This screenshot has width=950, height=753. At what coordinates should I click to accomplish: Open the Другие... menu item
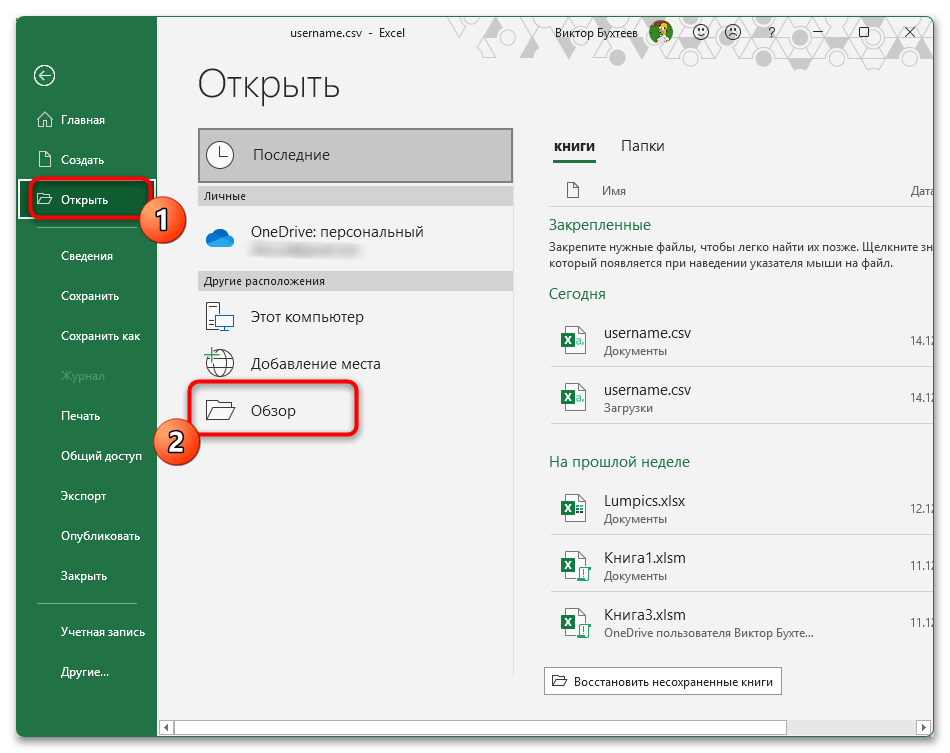[x=87, y=672]
